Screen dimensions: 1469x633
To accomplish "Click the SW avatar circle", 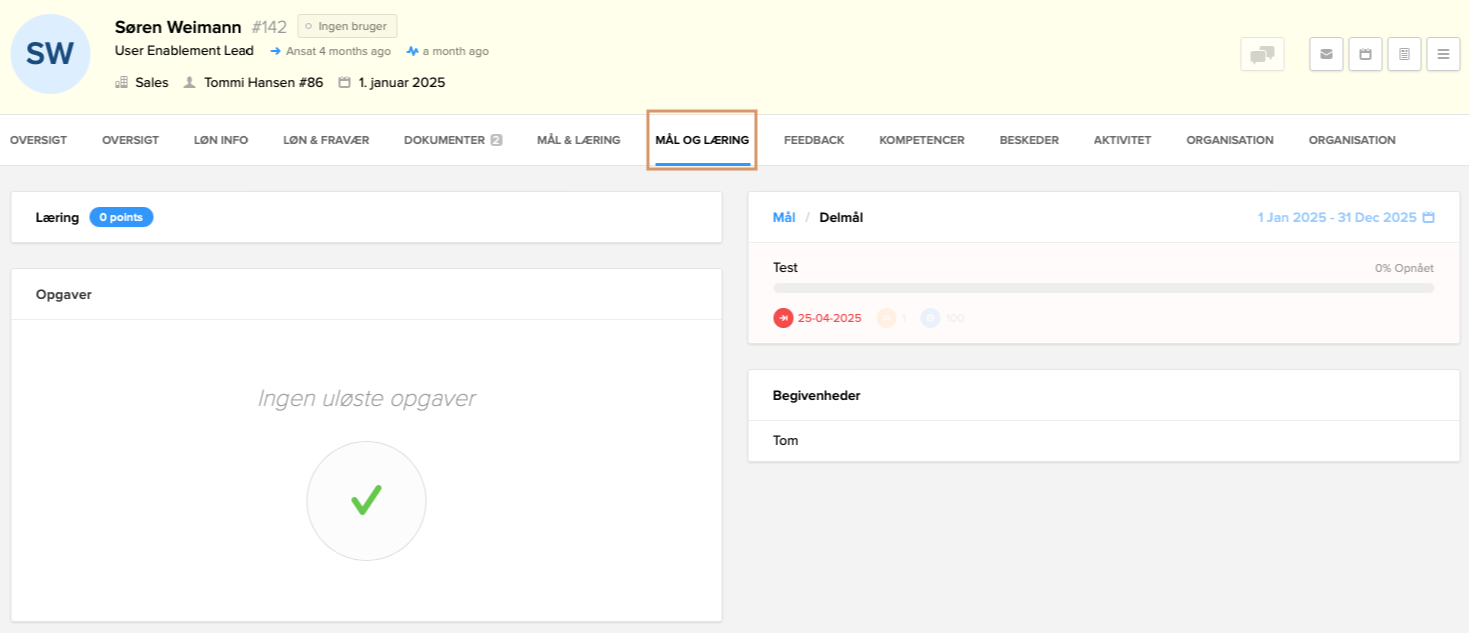I will pyautogui.click(x=50, y=54).
